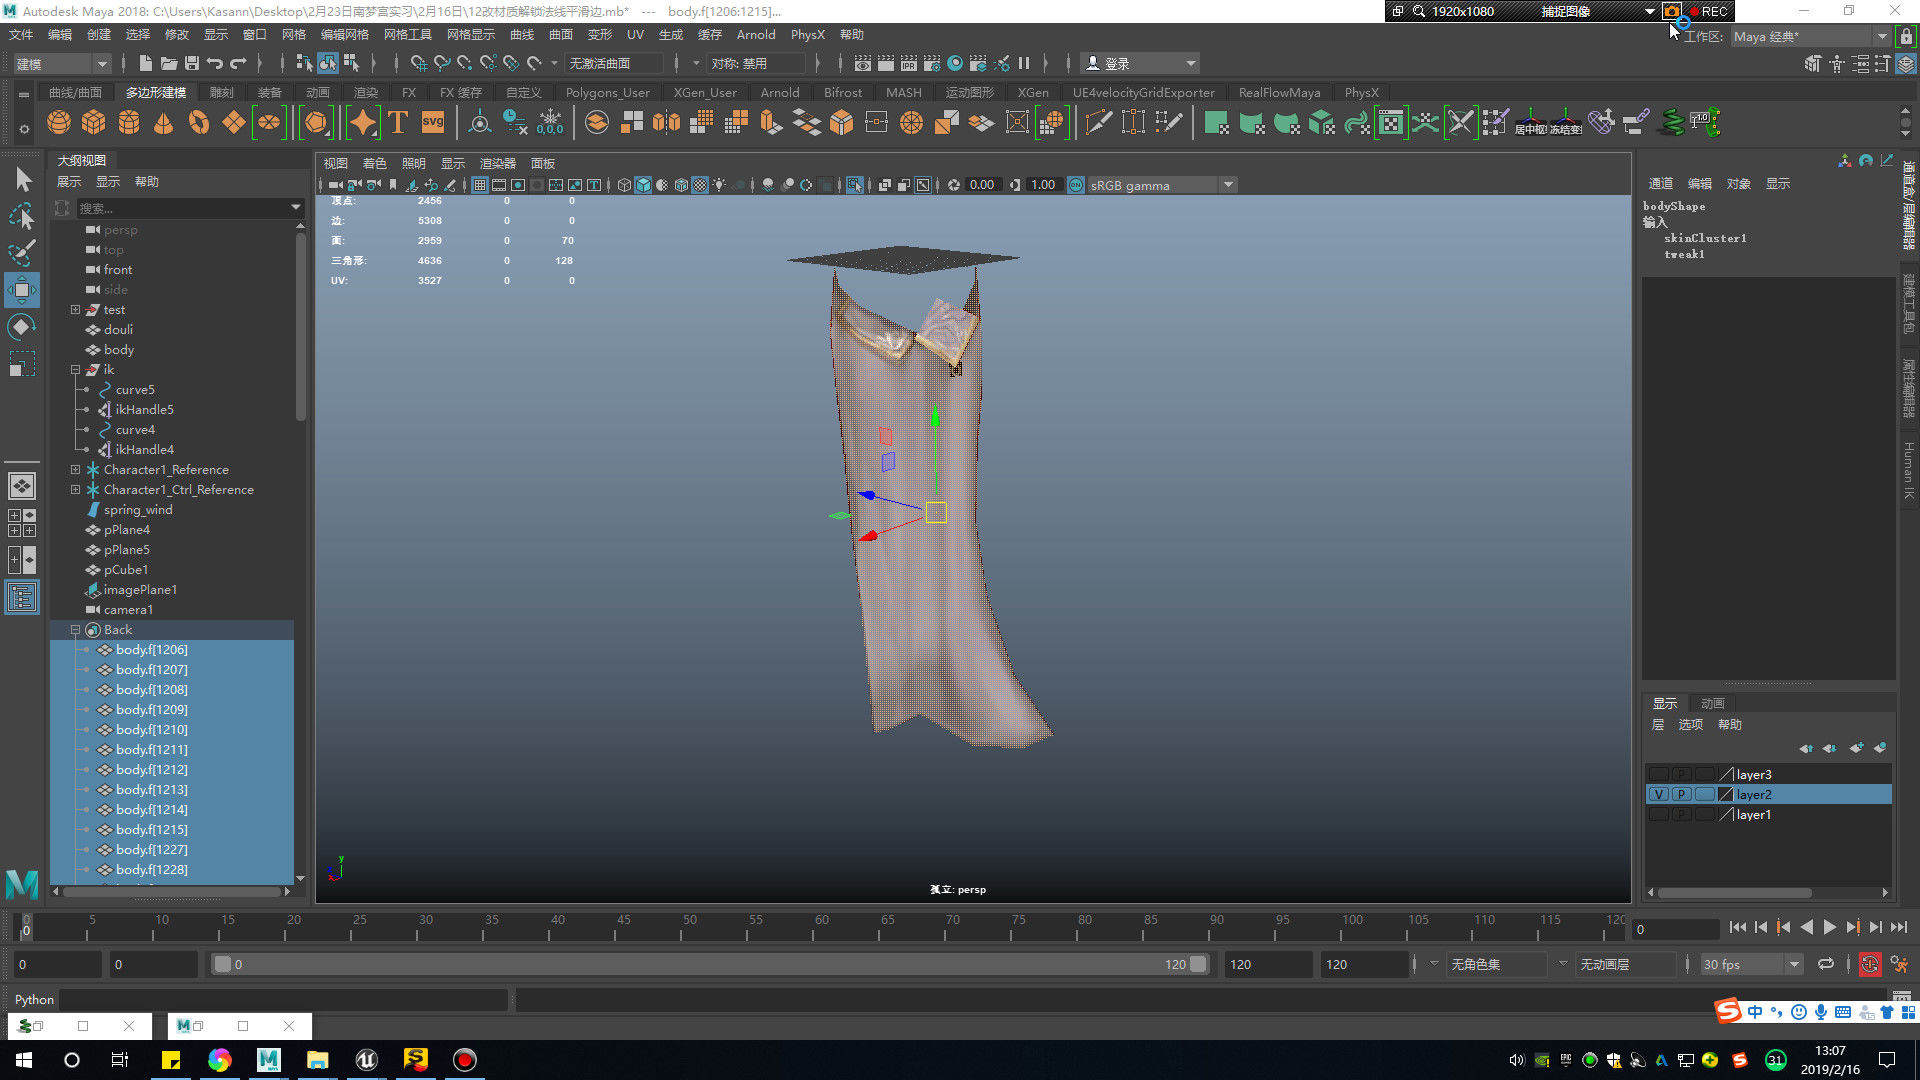Open the UV editor checkerboard icon
1920x1080 pixels.
(x=1391, y=122)
